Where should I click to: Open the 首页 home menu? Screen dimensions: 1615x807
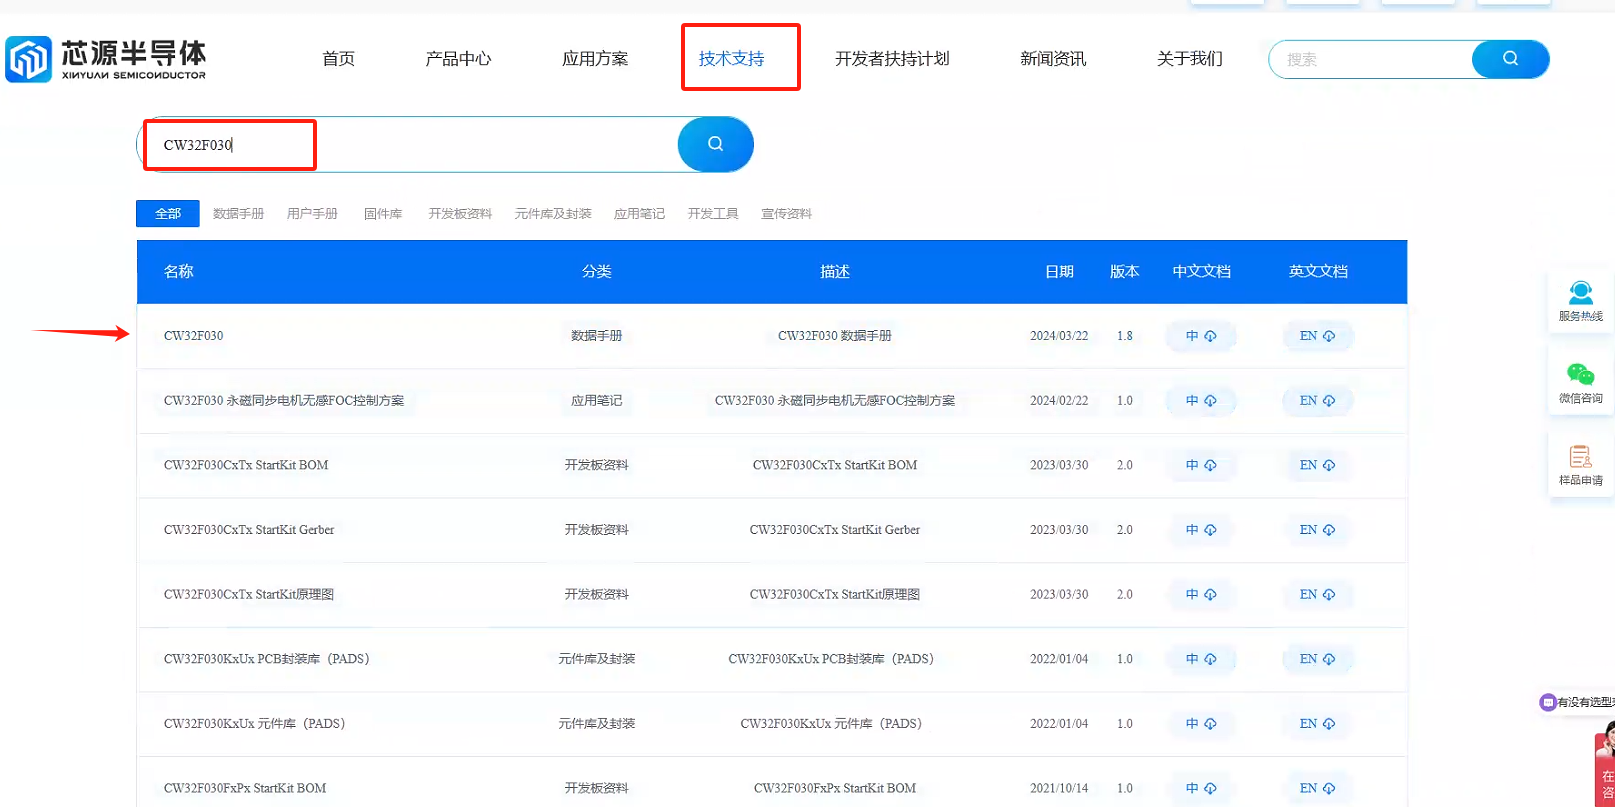tap(338, 59)
